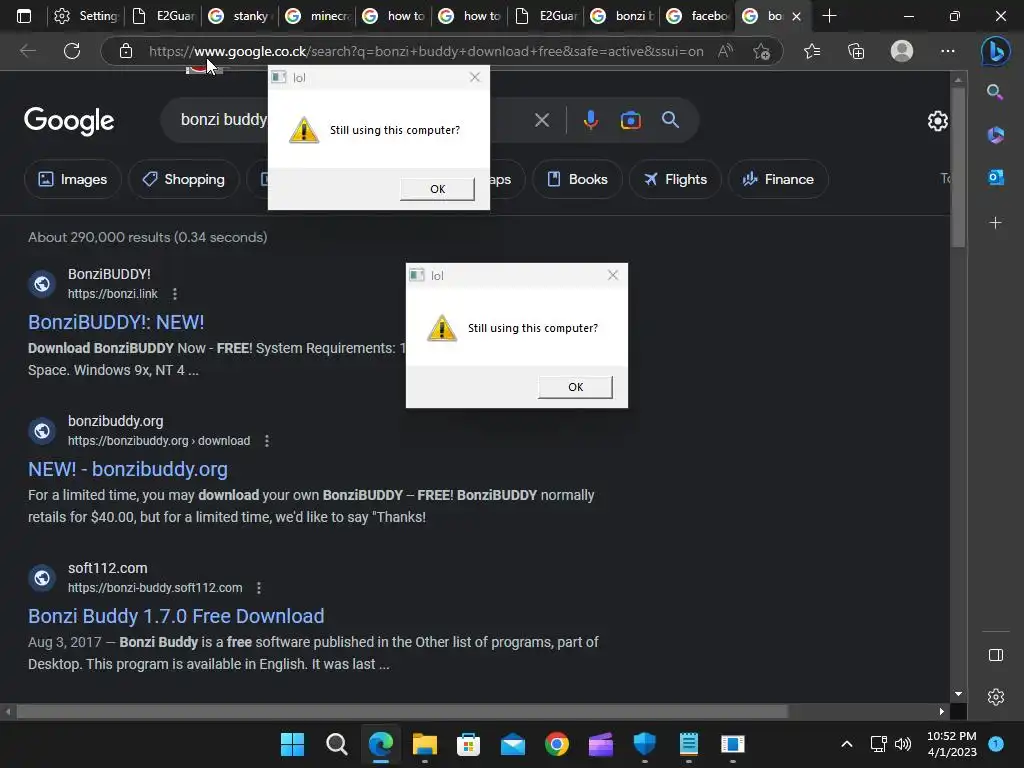This screenshot has height=768, width=1024.
Task: Add page to favorites star icon
Action: coord(761,51)
